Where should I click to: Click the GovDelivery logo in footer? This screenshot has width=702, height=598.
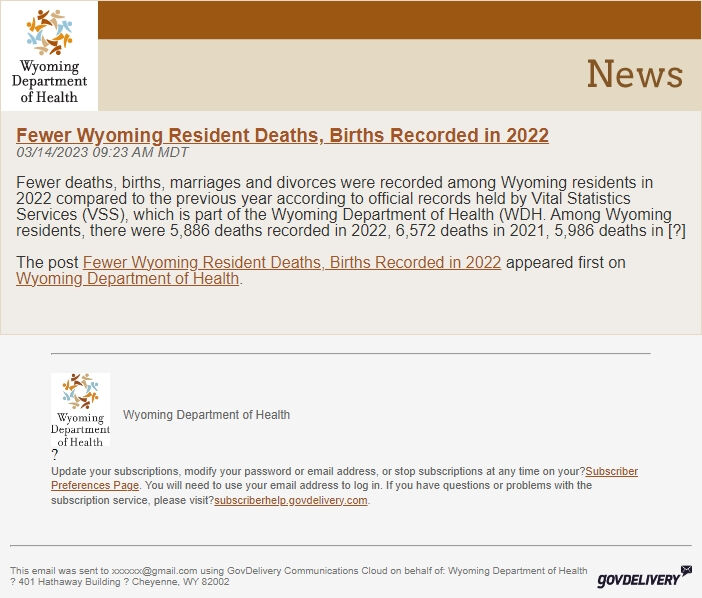pos(644,577)
